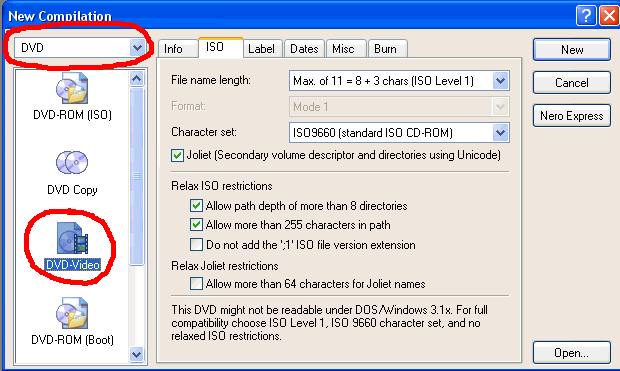This screenshot has width=620, height=371.
Task: Click the 'File name length:' label
Action: pyautogui.click(x=211, y=80)
